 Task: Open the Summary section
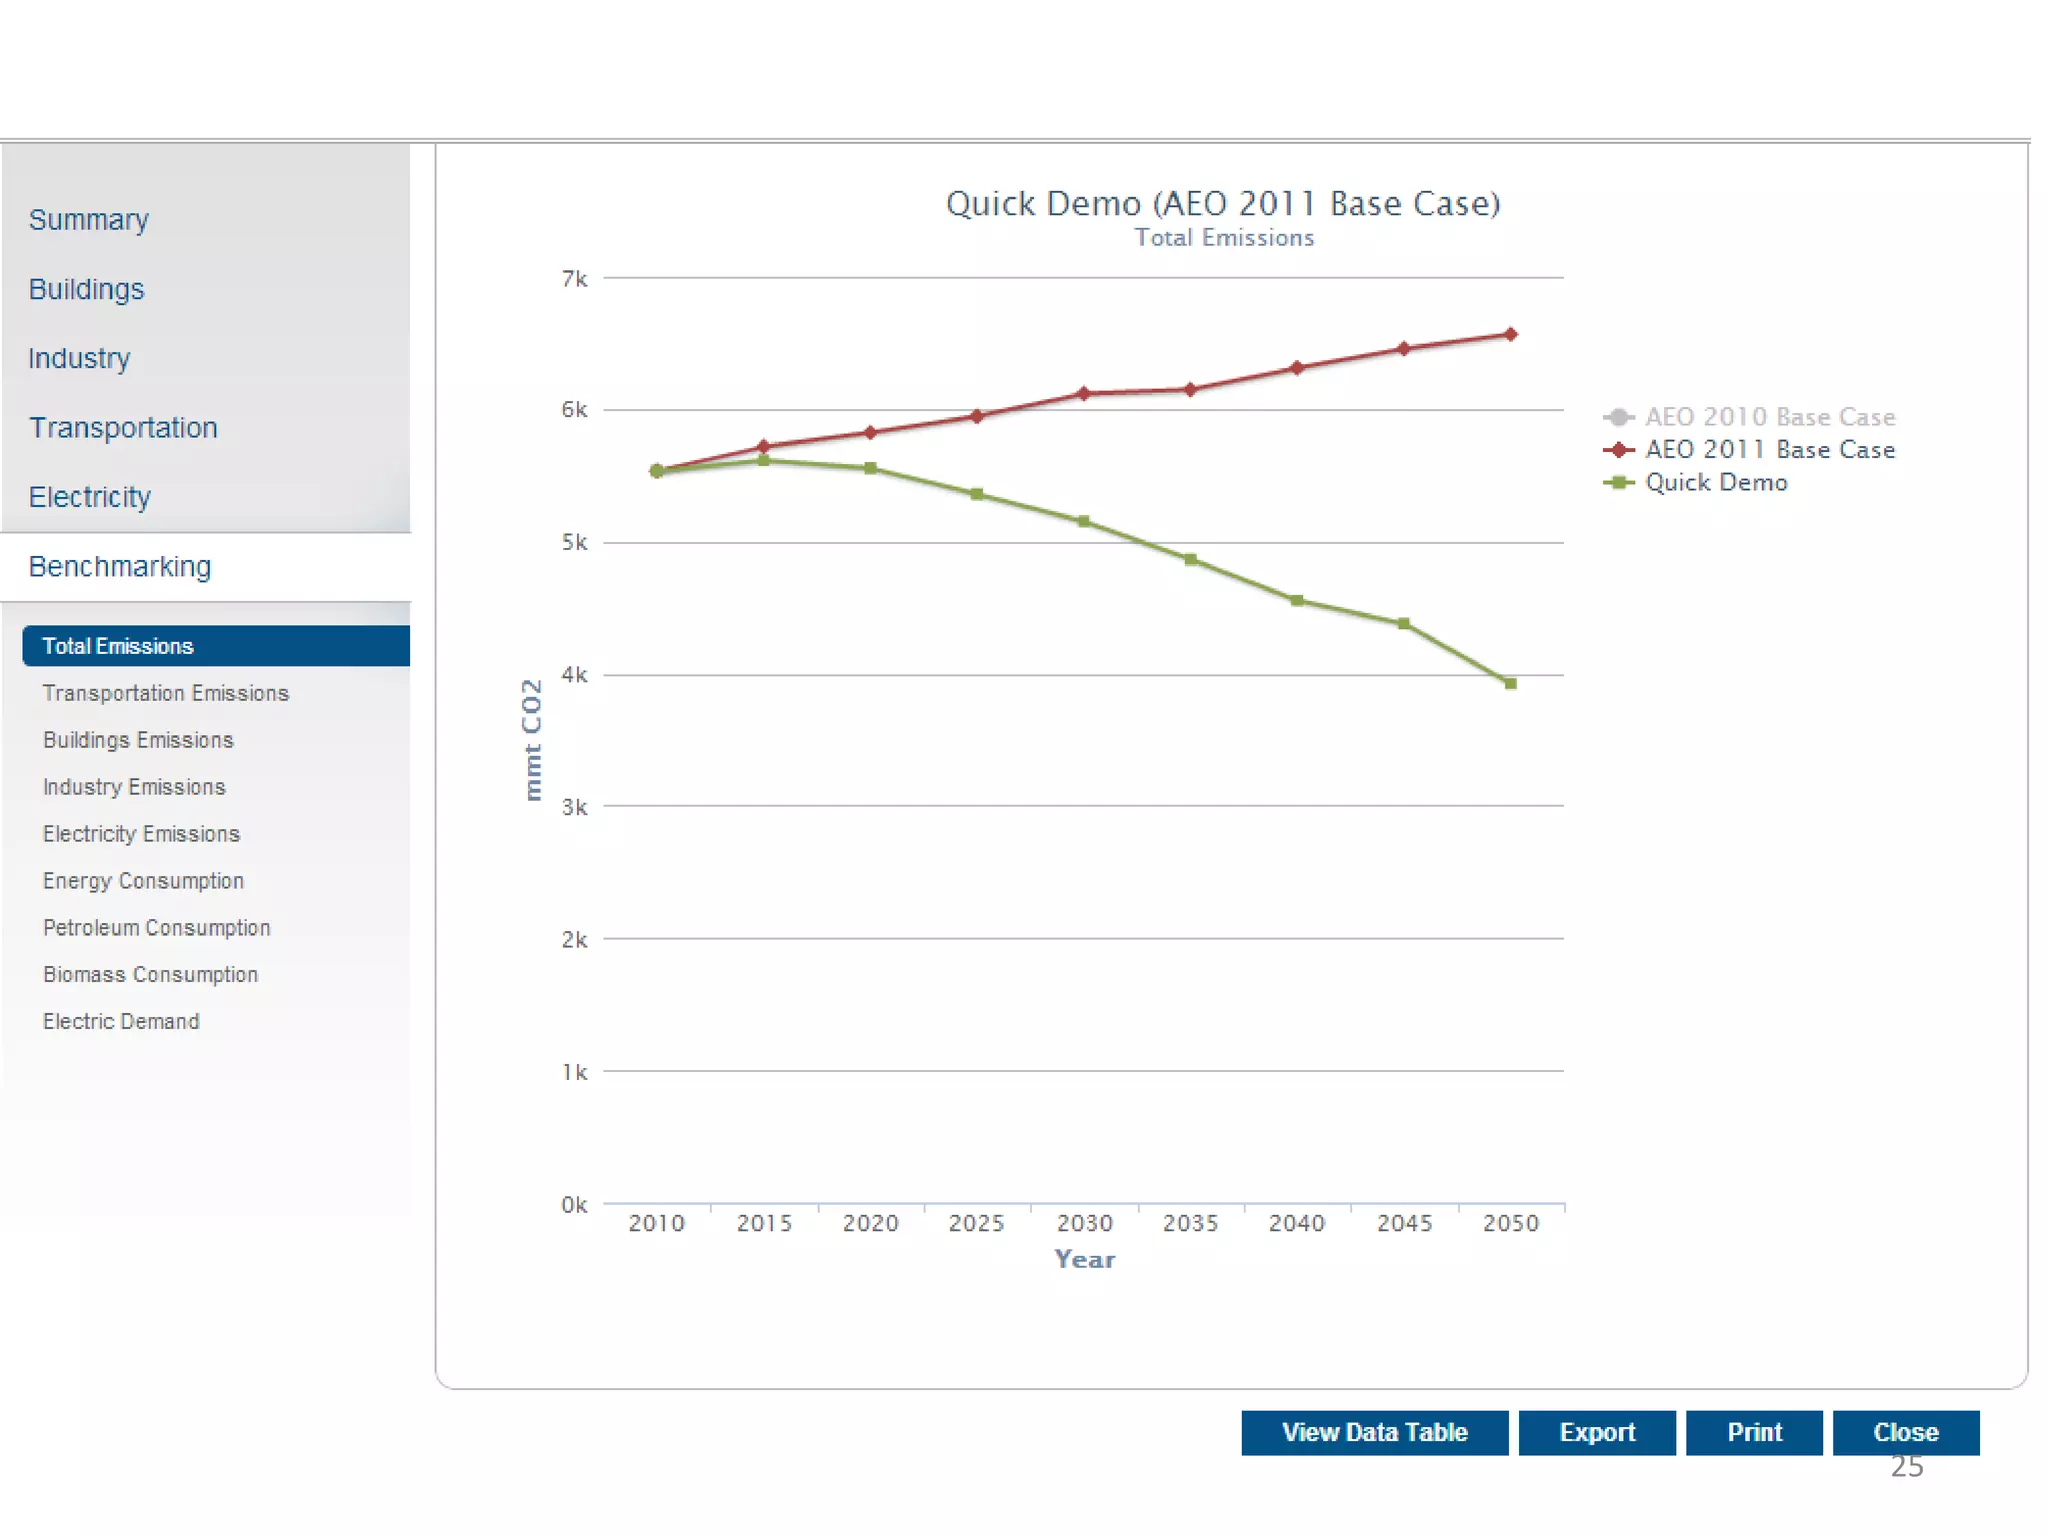tap(89, 220)
